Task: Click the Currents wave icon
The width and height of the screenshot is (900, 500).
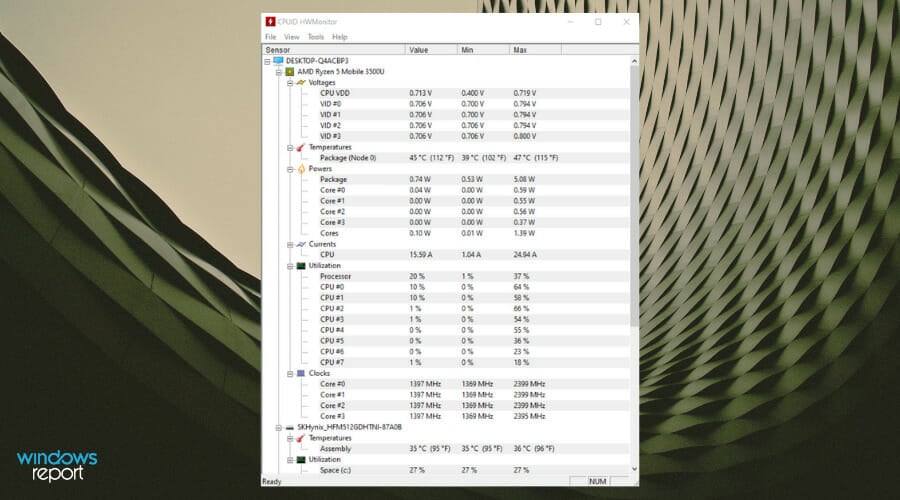Action: tap(301, 244)
